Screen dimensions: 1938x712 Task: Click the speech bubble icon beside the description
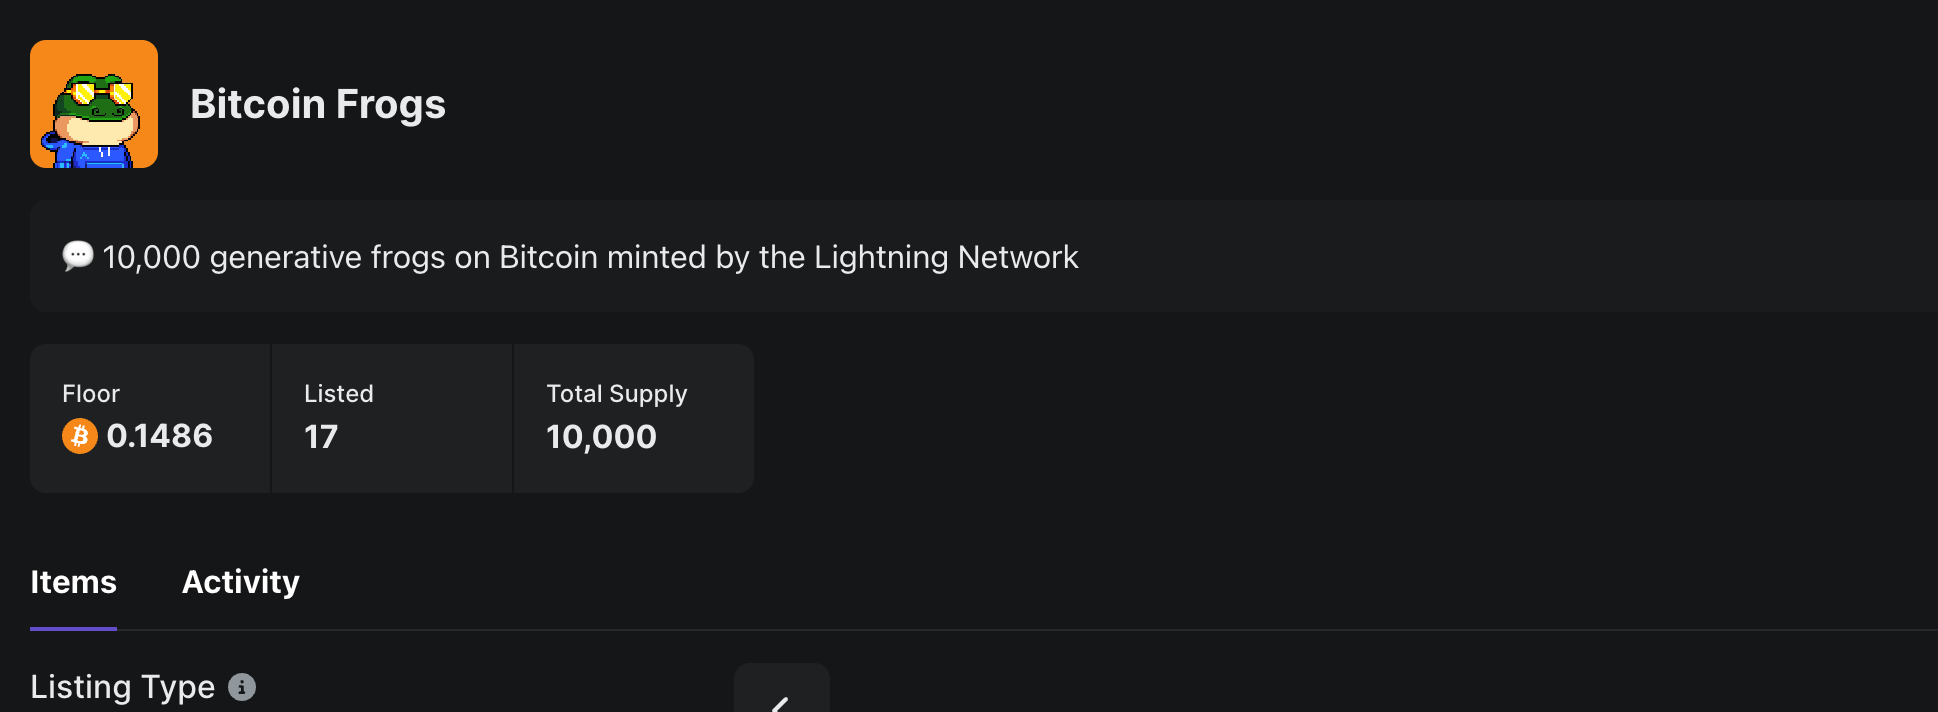click(x=78, y=256)
